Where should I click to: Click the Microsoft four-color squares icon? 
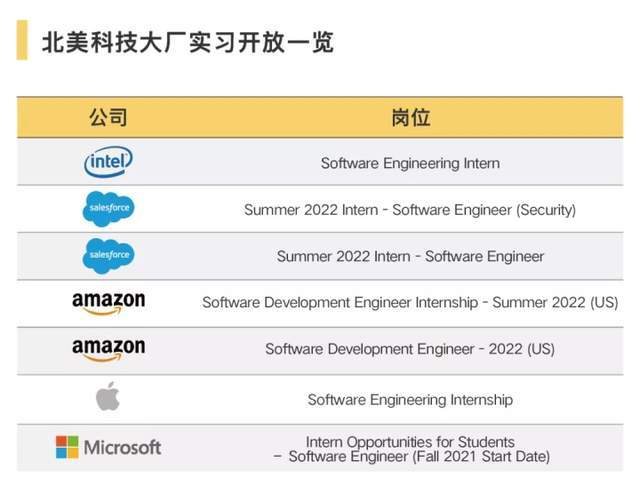point(67,446)
